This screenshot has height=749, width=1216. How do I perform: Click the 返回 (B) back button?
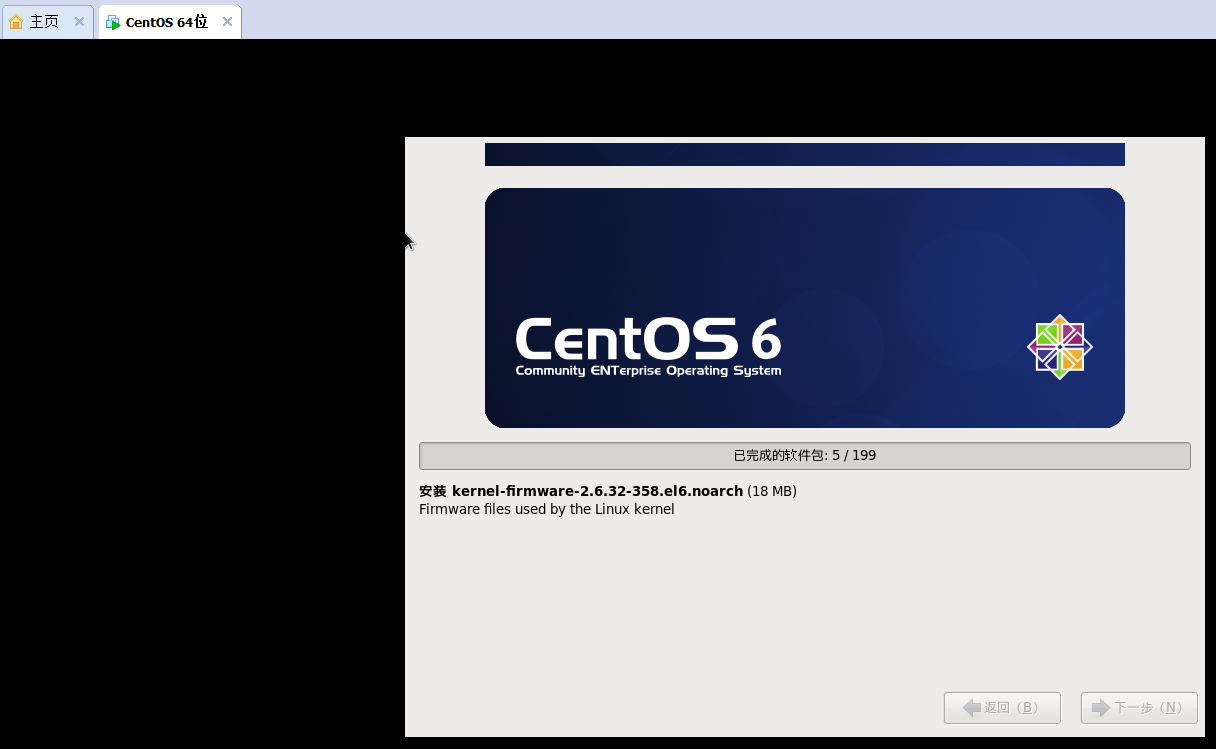[x=1002, y=707]
